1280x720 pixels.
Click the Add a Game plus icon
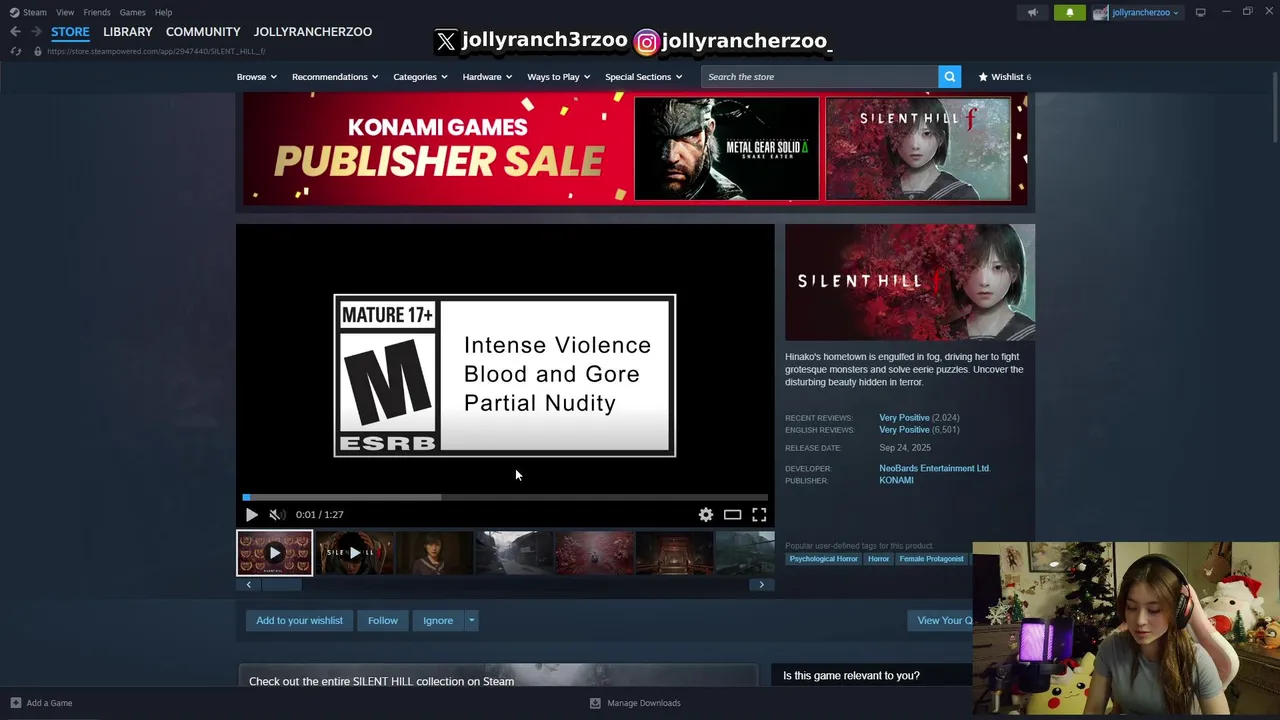coord(15,703)
